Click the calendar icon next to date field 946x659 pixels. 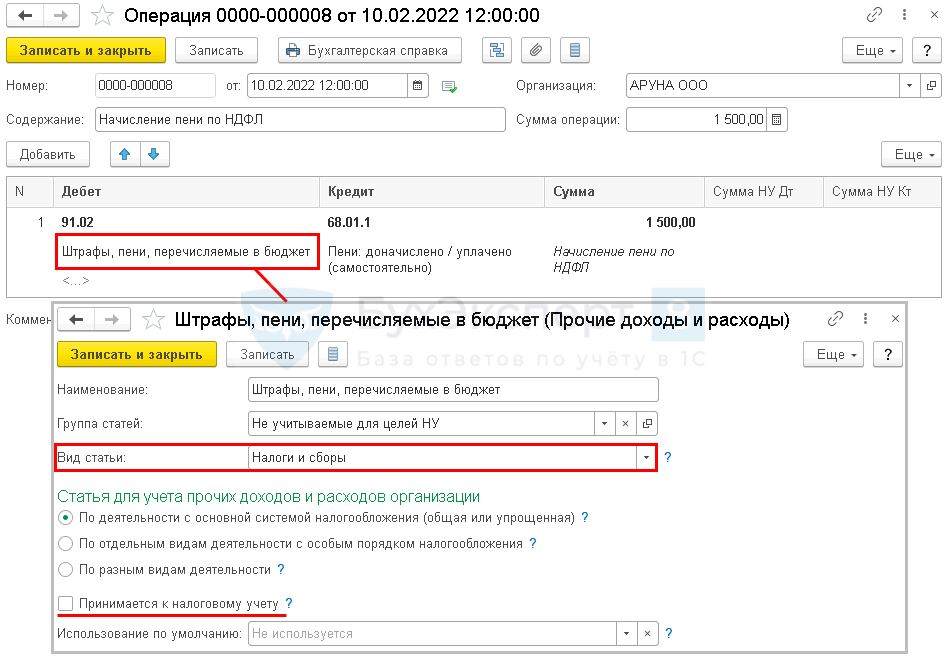(418, 86)
